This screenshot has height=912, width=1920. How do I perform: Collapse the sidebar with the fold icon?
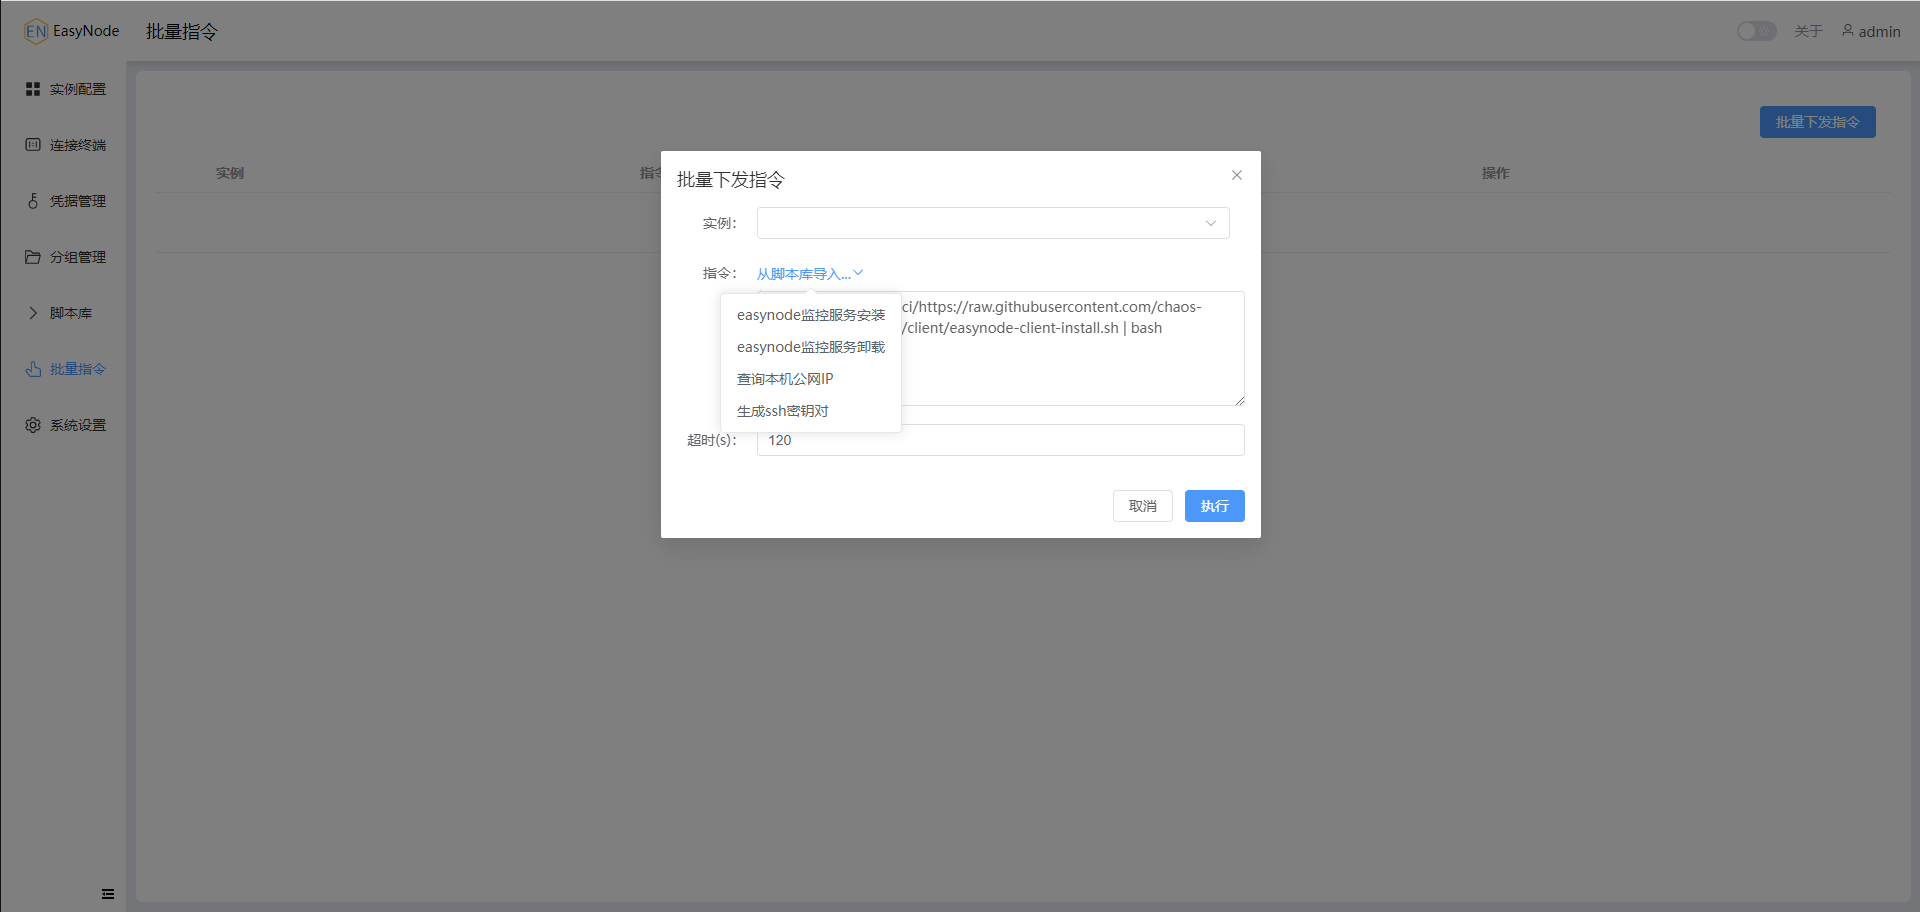tap(108, 894)
